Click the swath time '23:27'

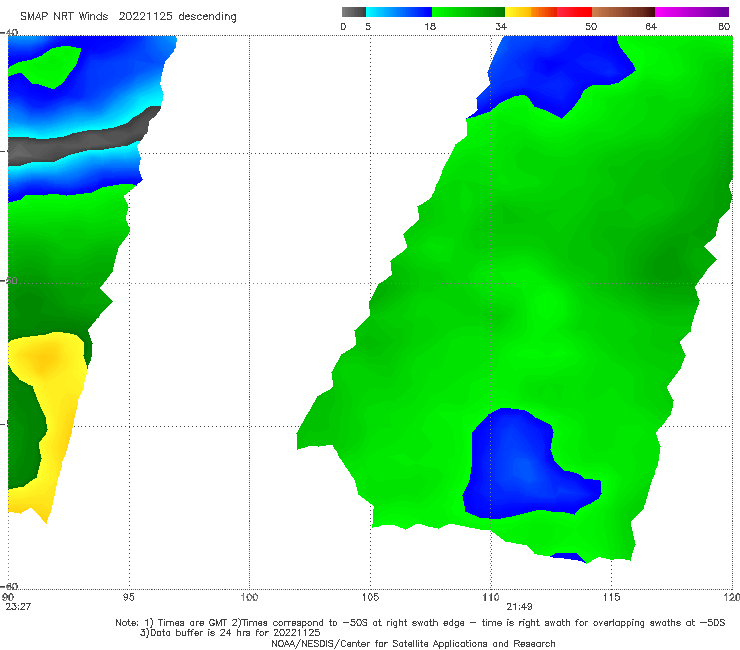click(x=18, y=607)
